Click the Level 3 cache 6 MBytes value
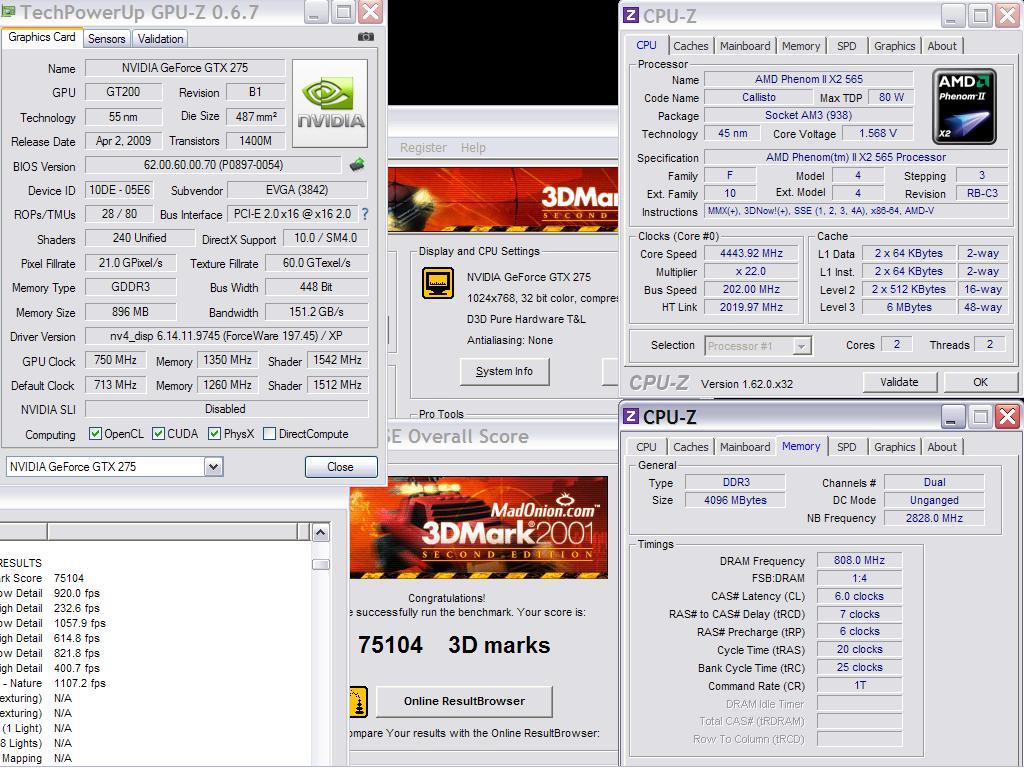The image size is (1024, 768). pyautogui.click(x=908, y=307)
